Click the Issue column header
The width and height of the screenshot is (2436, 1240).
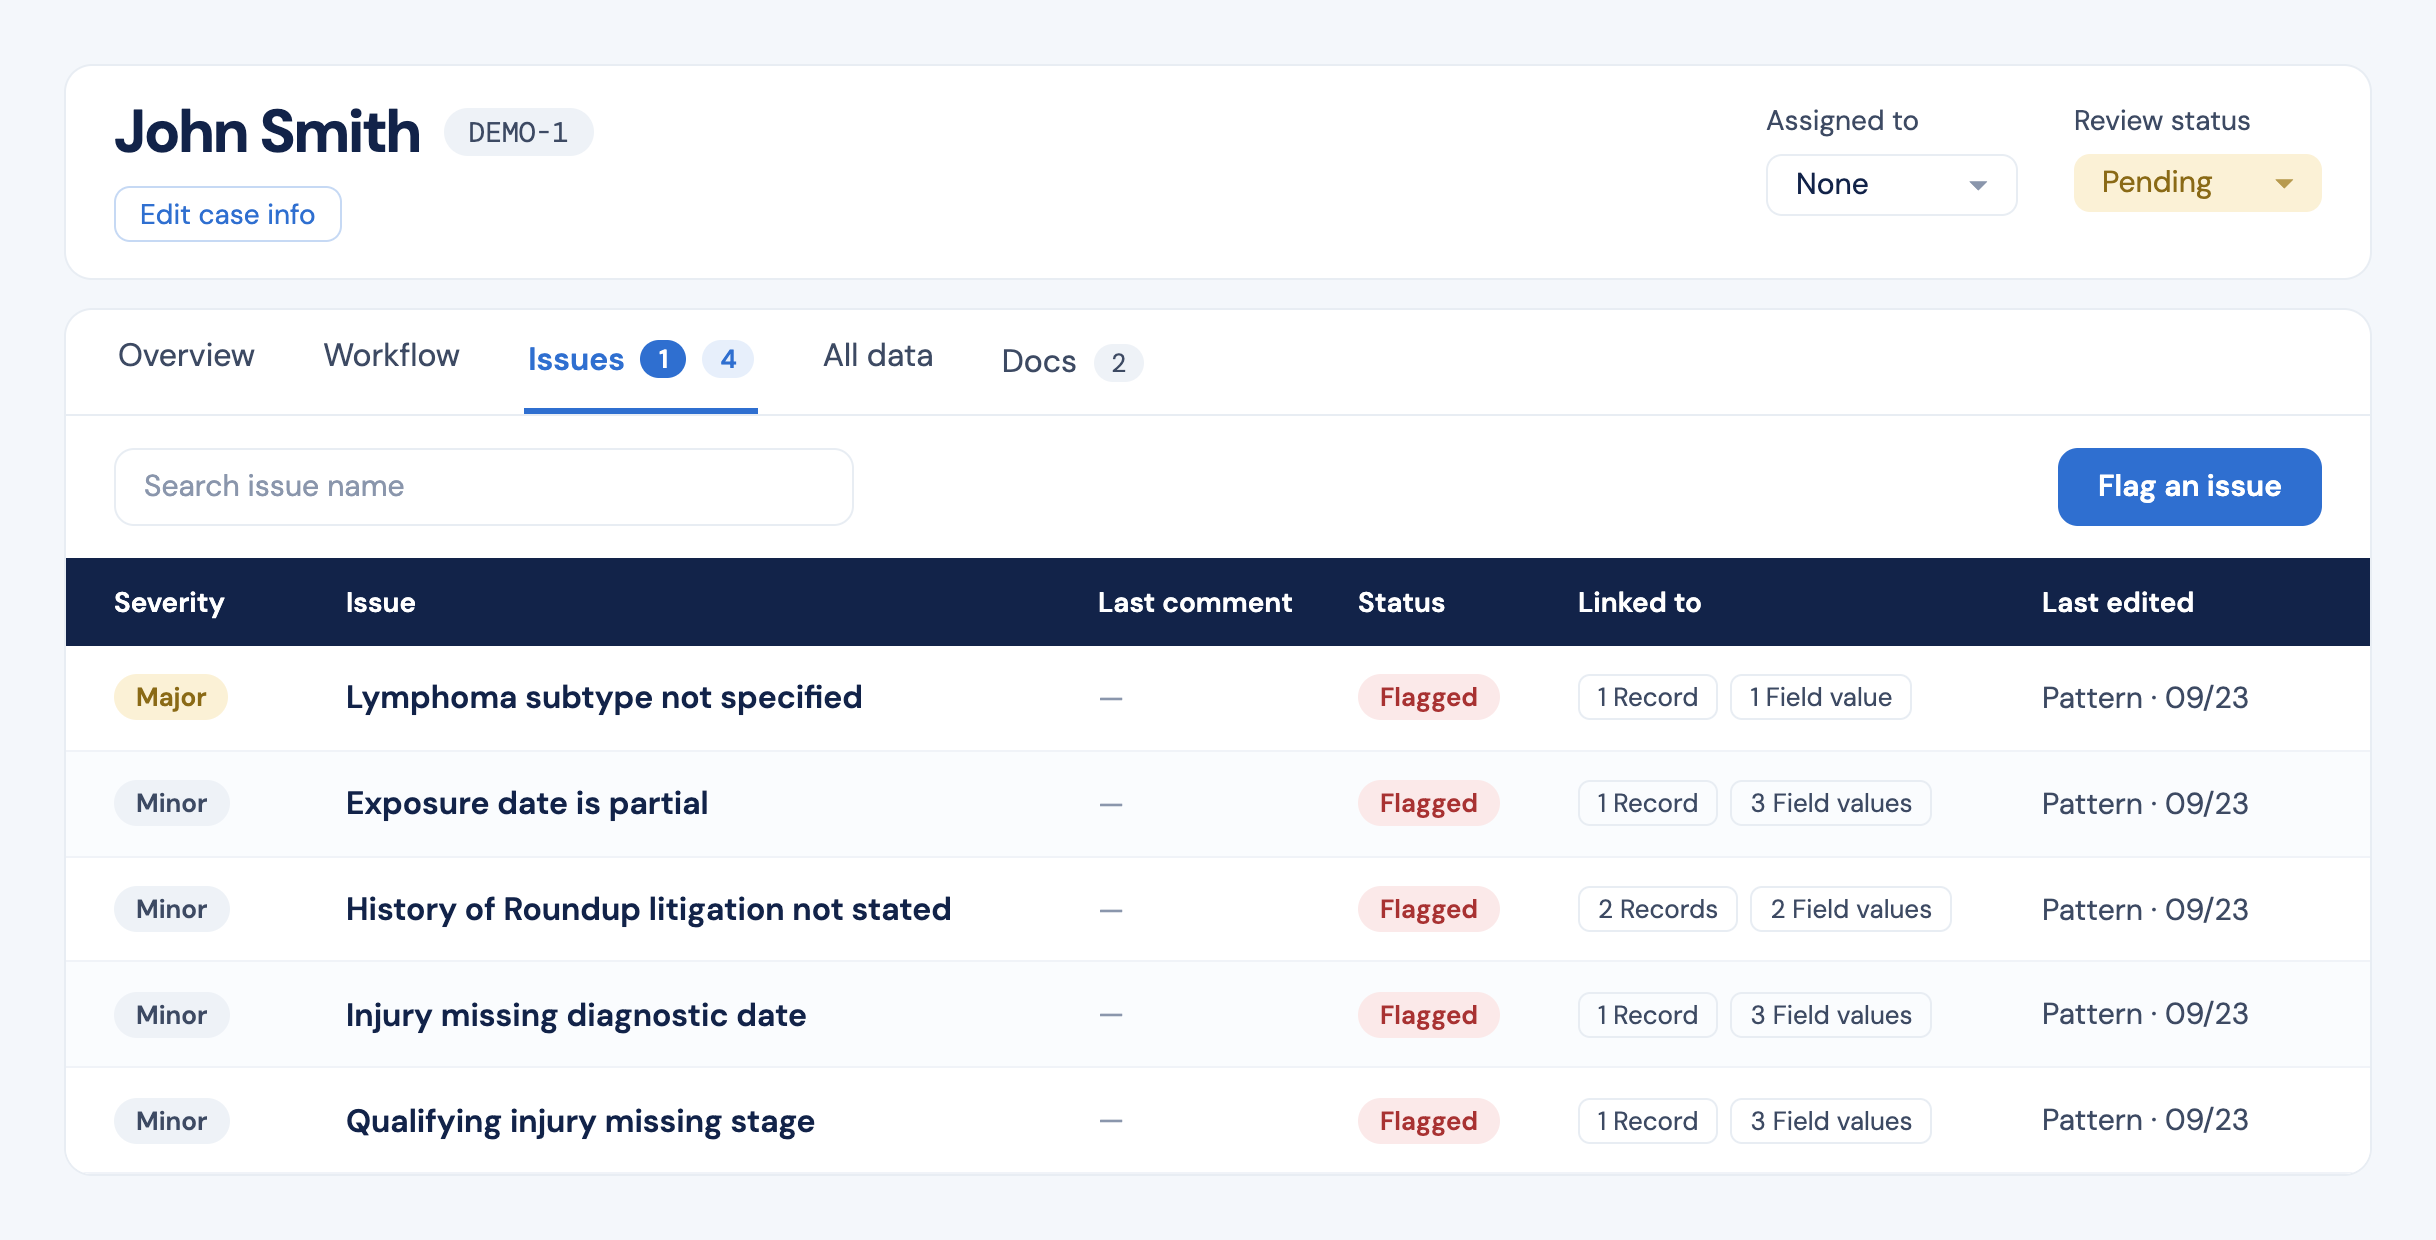(x=380, y=602)
